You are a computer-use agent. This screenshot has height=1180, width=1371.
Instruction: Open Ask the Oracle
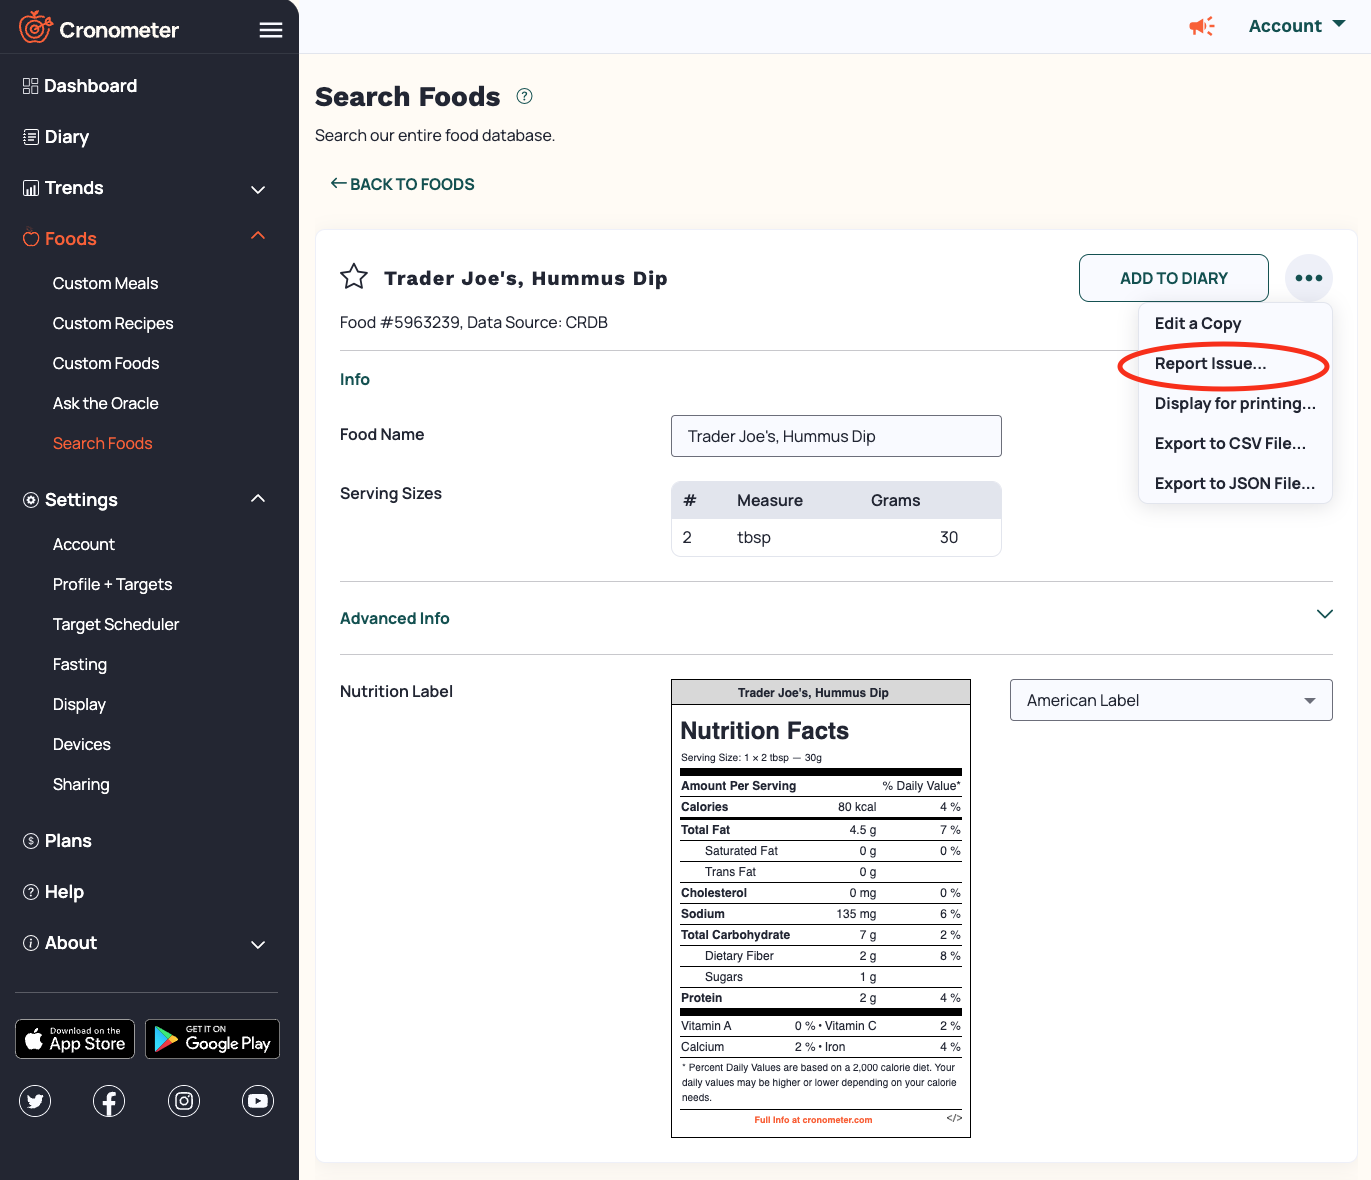pos(106,403)
